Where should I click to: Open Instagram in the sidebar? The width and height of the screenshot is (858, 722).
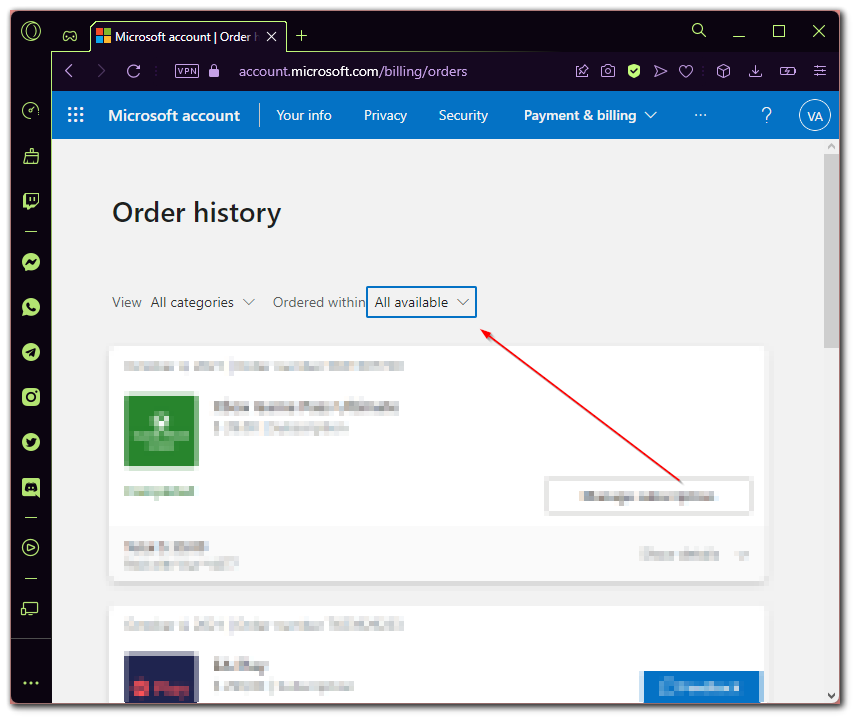[x=31, y=397]
